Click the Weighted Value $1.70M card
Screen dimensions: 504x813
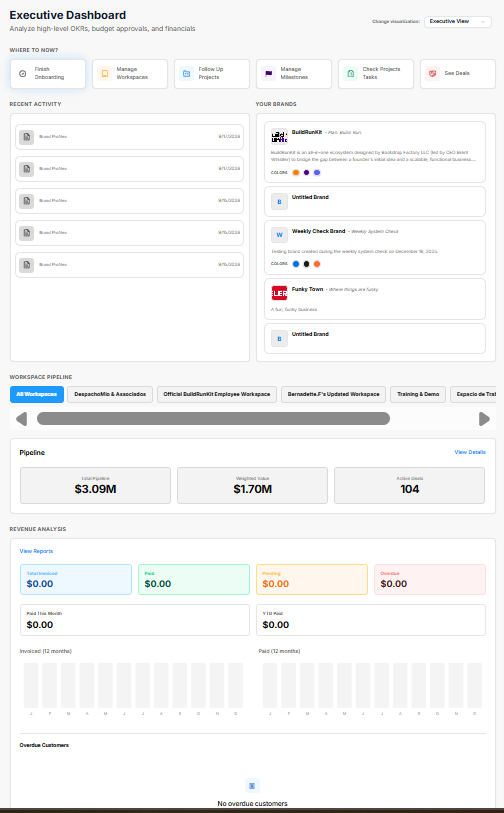pos(253,485)
